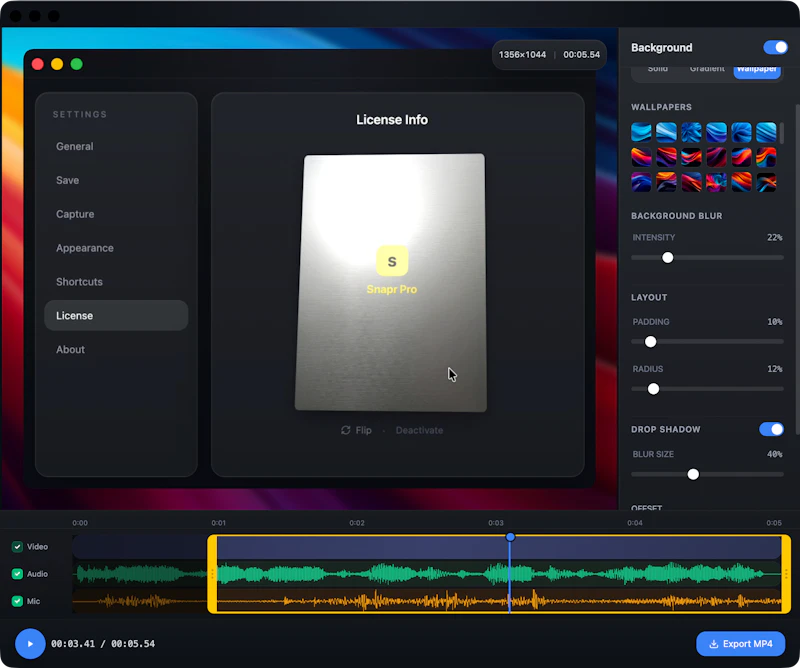Click the right panel vertical scrollbar
Image resolution: width=800 pixels, height=668 pixels.
tap(797, 270)
